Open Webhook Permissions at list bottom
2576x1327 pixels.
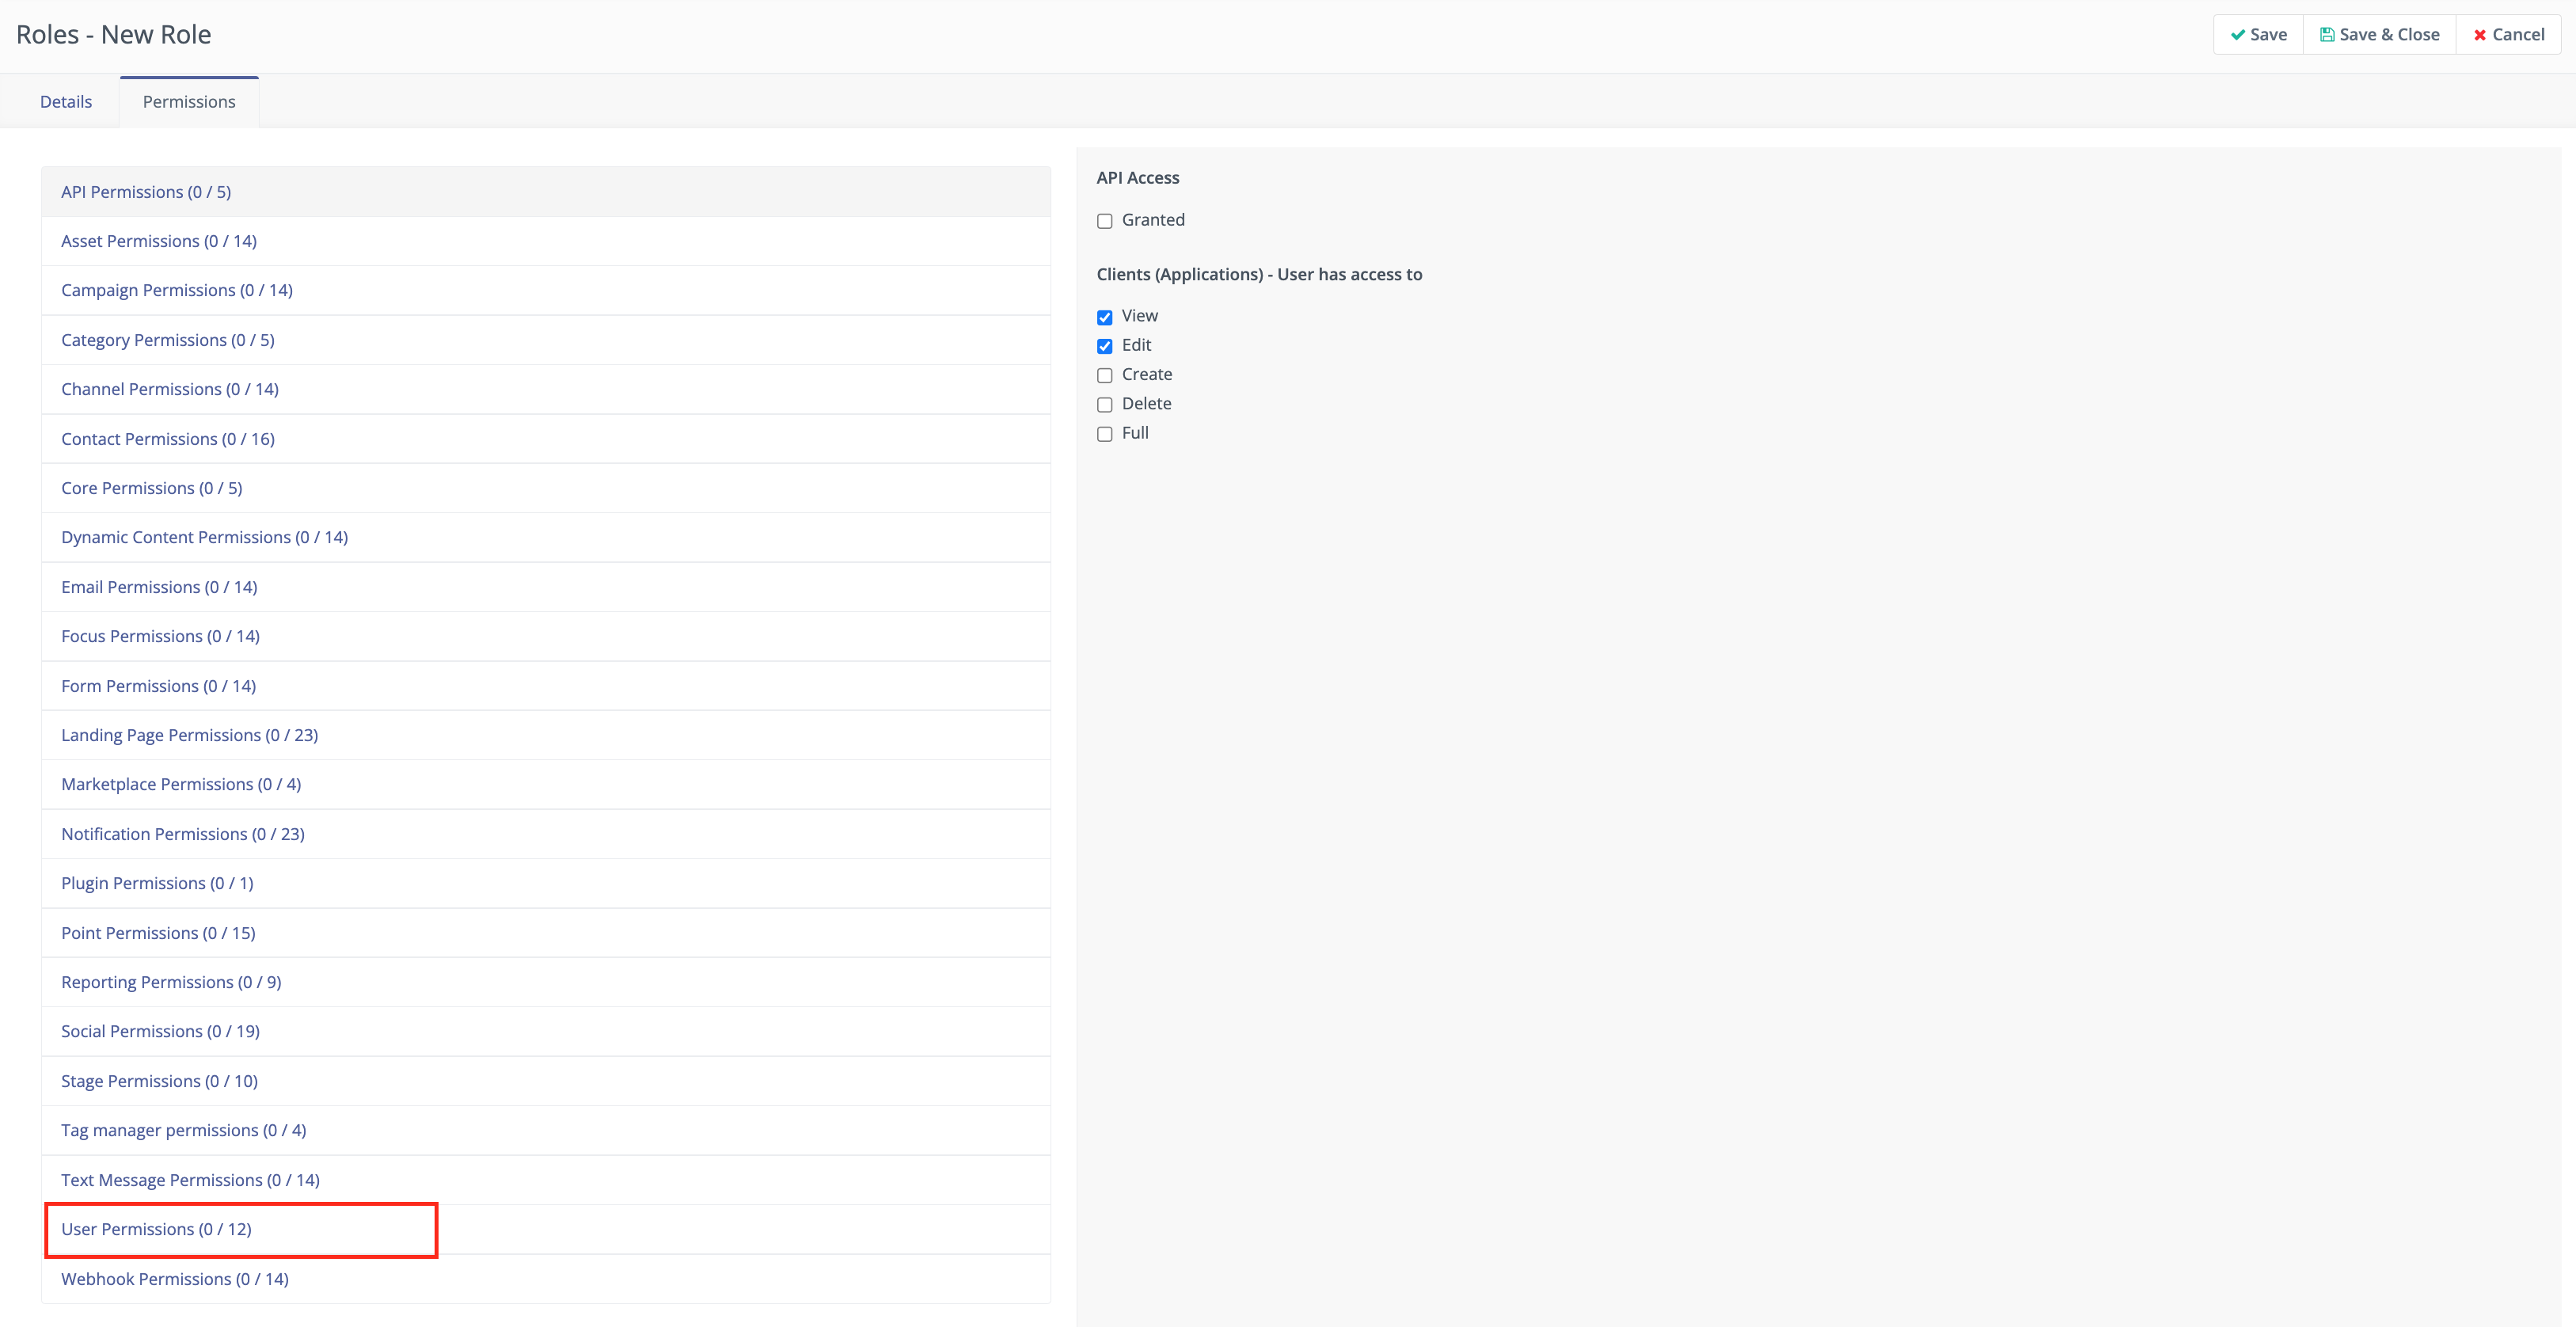coord(175,1279)
